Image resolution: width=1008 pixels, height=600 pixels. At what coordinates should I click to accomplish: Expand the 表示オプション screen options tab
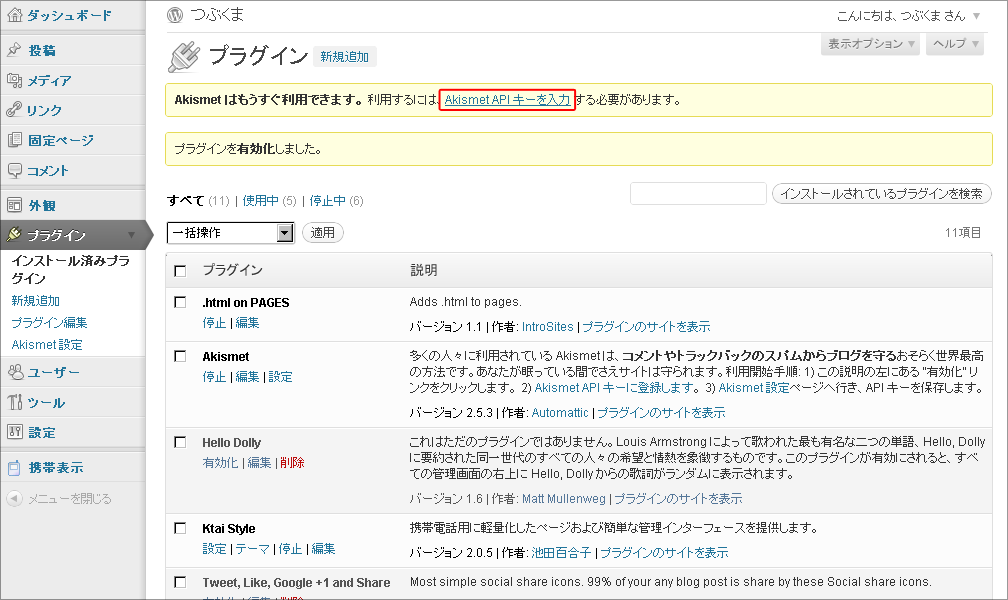[x=870, y=44]
